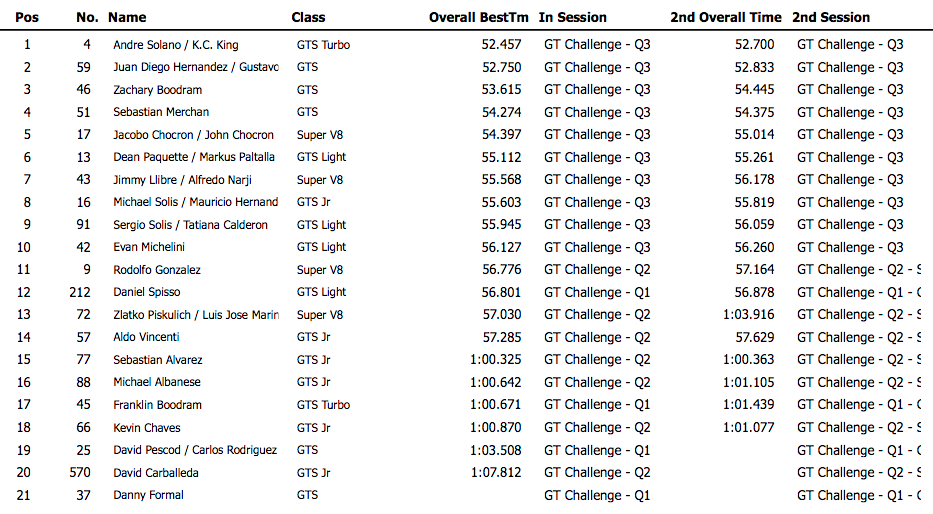Click Sebastian Merchan in the name list
This screenshot has width=933, height=514.
pyautogui.click(x=161, y=112)
